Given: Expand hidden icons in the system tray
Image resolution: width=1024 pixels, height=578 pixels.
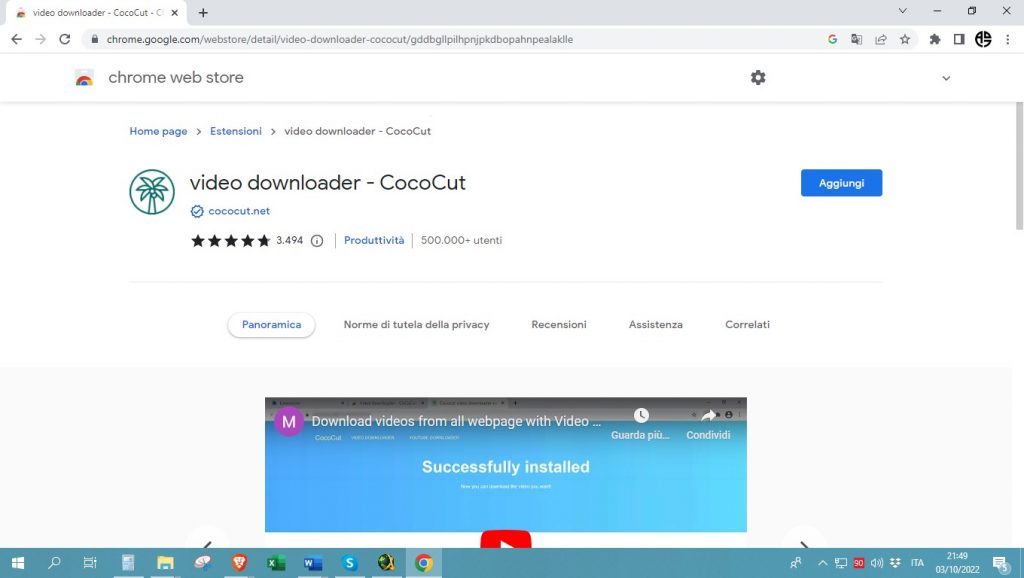Looking at the screenshot, I should (823, 562).
